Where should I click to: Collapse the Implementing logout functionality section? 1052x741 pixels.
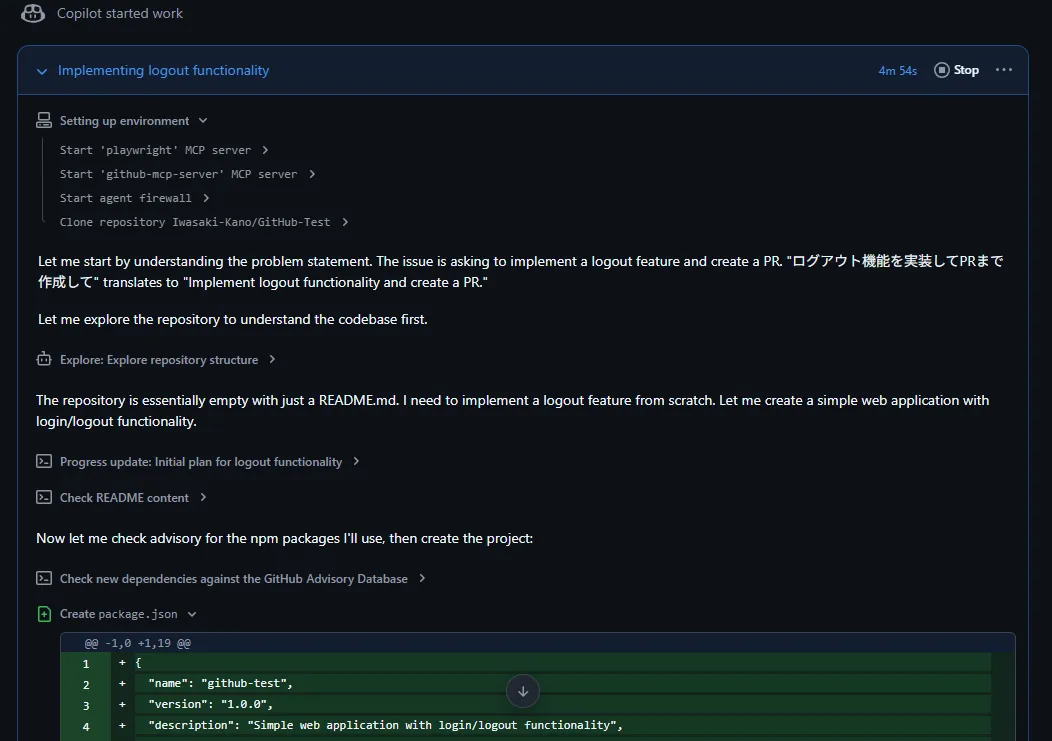click(42, 71)
